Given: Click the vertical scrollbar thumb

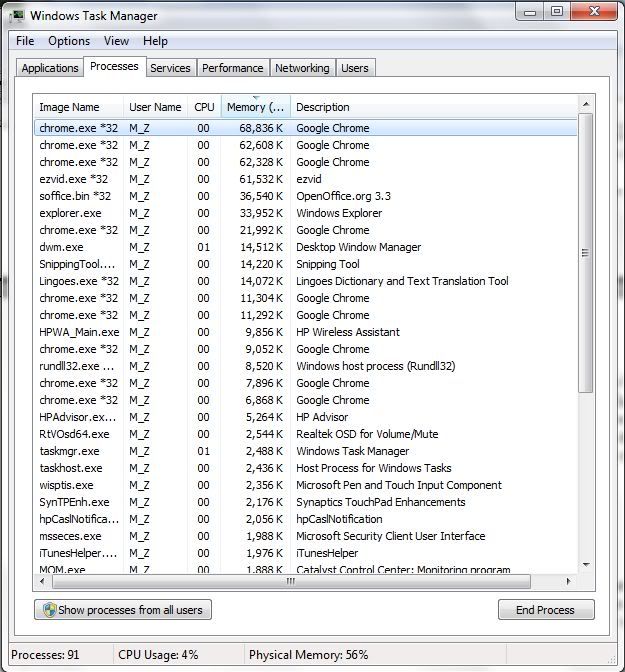Looking at the screenshot, I should pos(585,253).
